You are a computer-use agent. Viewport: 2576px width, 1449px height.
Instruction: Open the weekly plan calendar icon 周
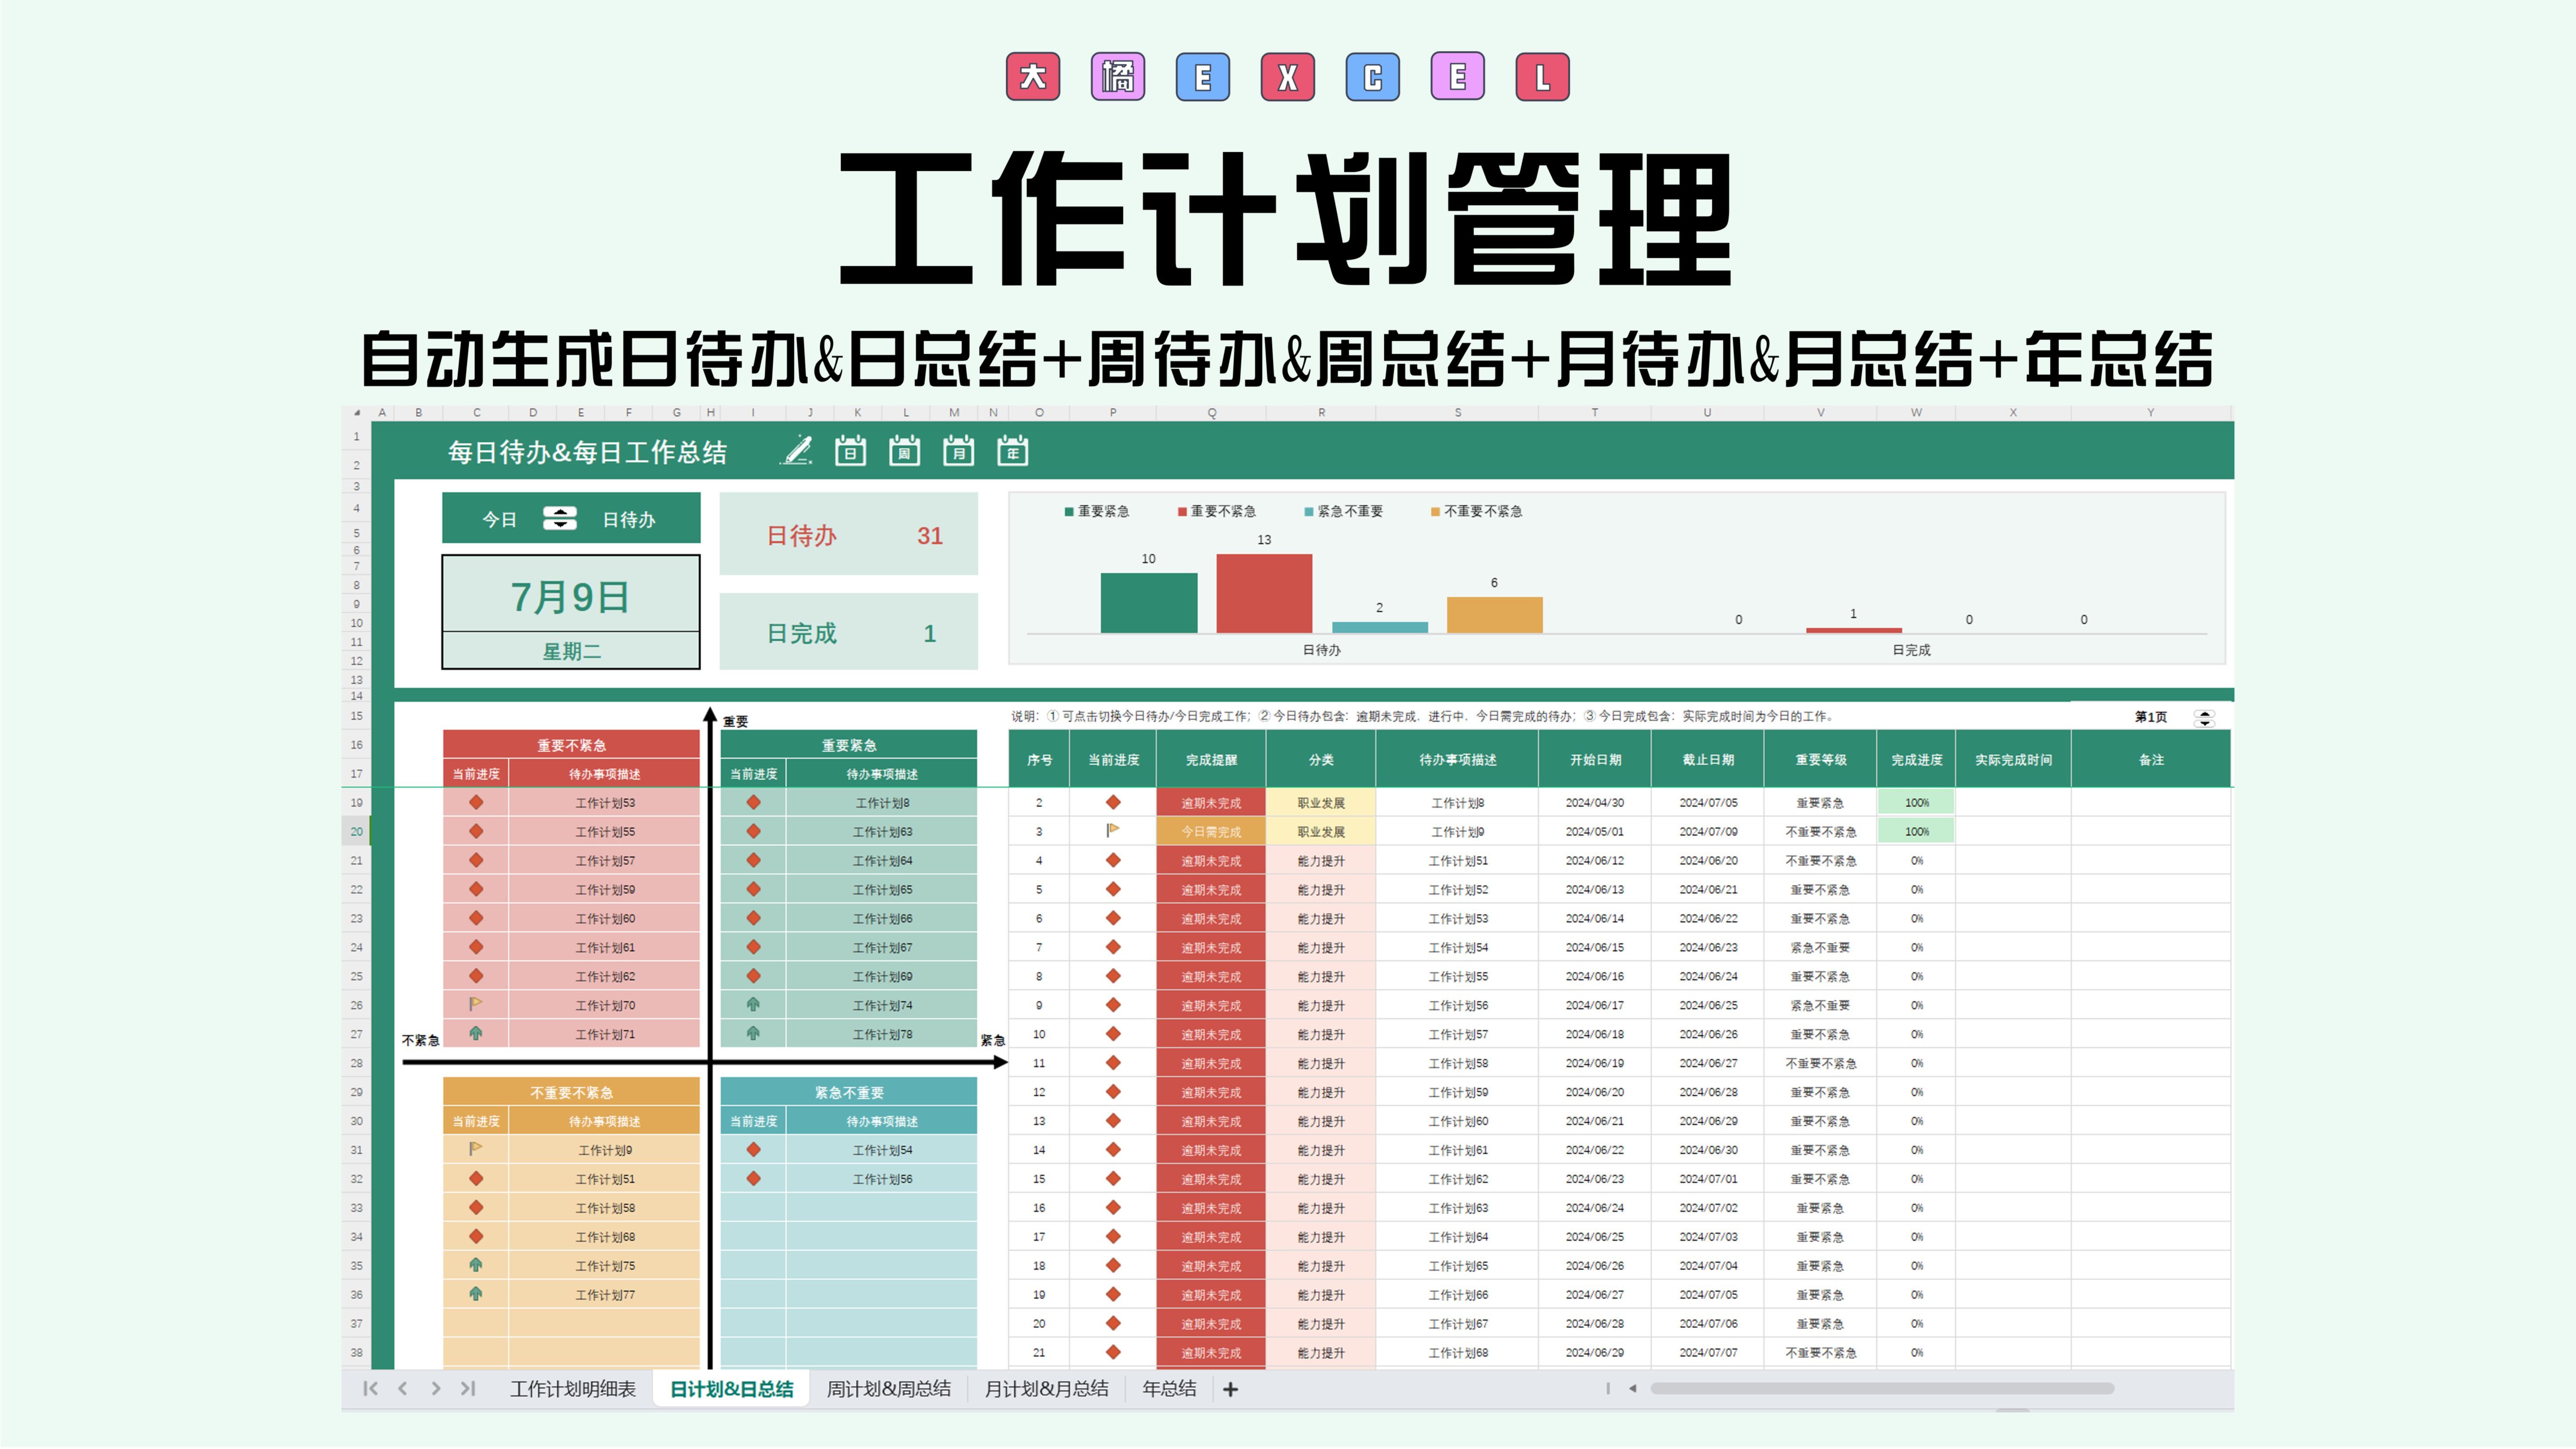tap(904, 451)
